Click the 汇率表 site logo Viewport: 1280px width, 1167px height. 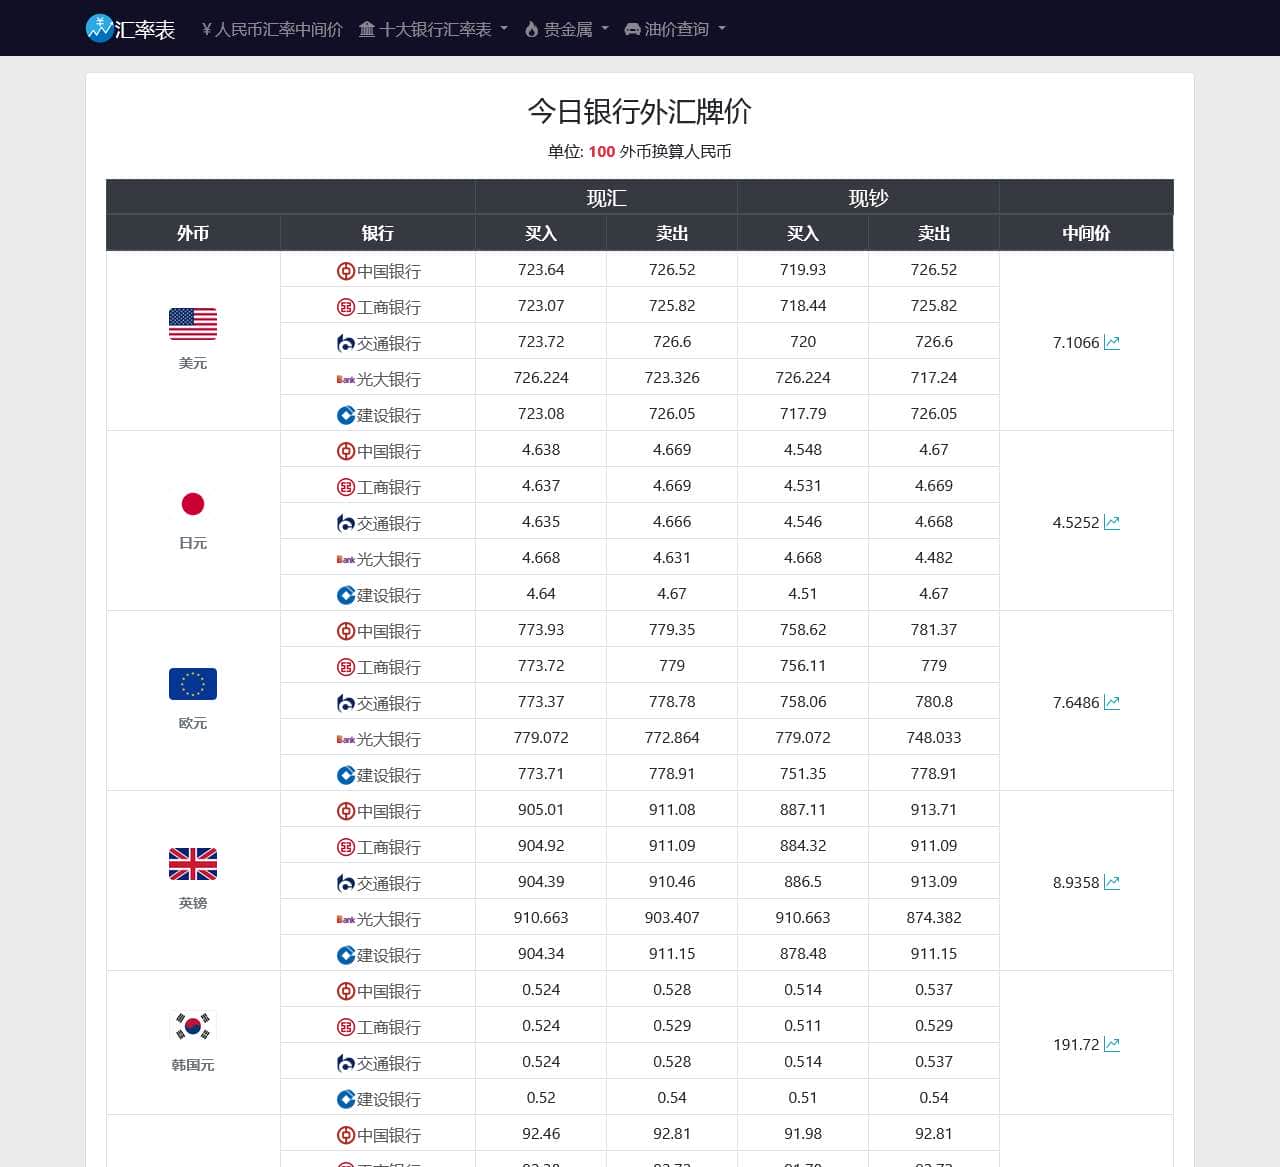[130, 29]
